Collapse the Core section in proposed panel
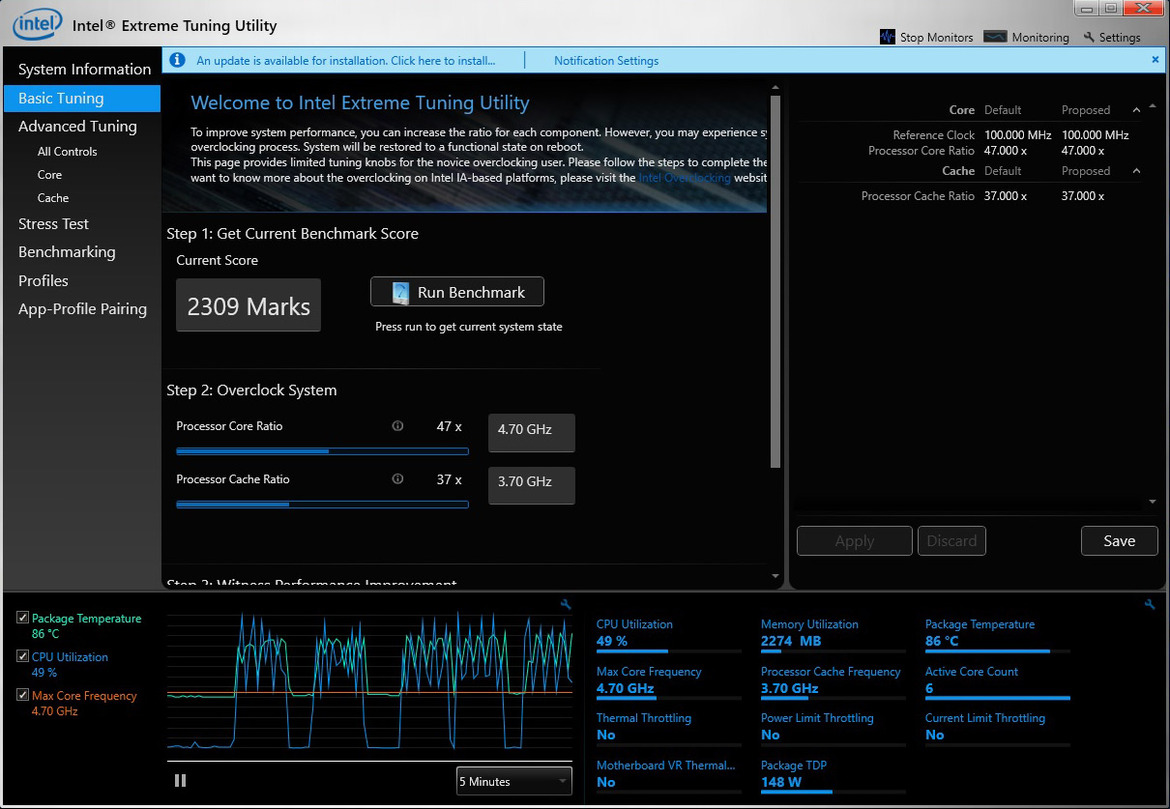The width and height of the screenshot is (1170, 809). pos(1136,110)
